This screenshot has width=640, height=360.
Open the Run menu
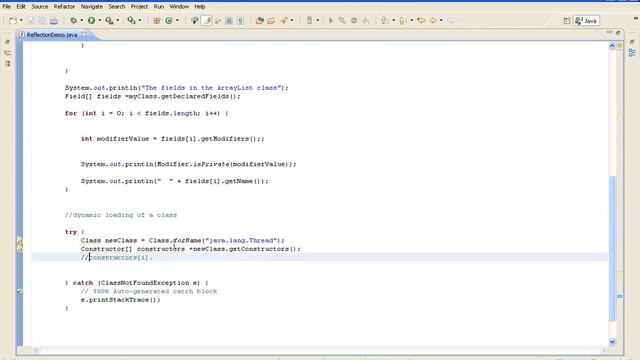[x=159, y=7]
